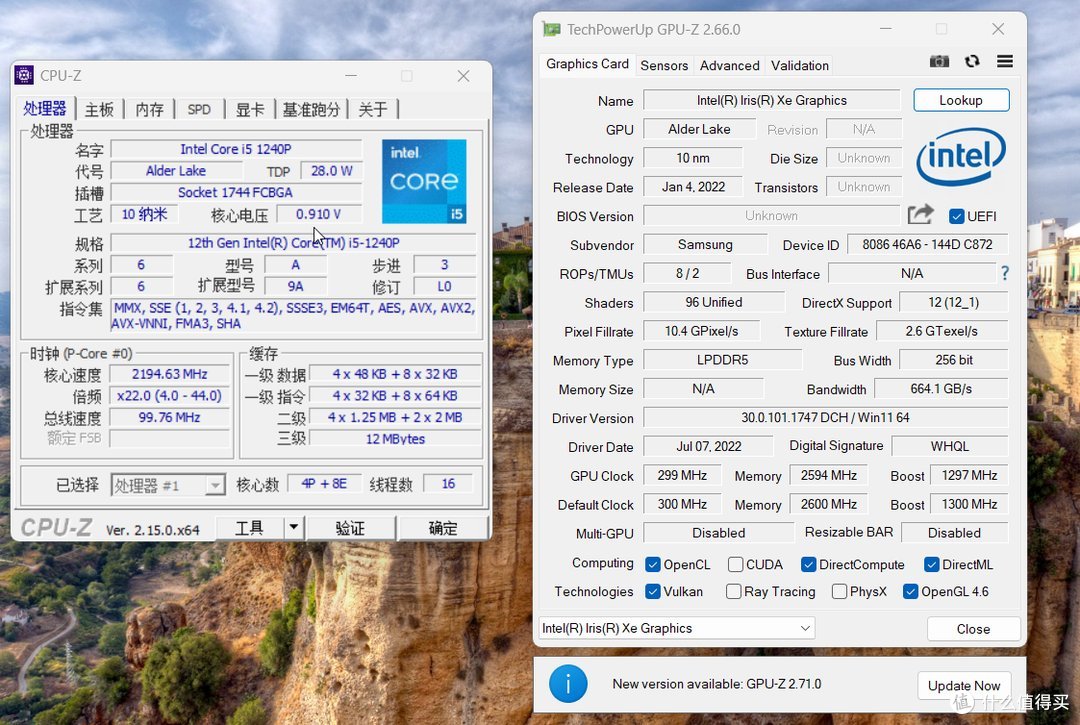Click the Update Now button
The width and height of the screenshot is (1080, 725).
(x=964, y=685)
